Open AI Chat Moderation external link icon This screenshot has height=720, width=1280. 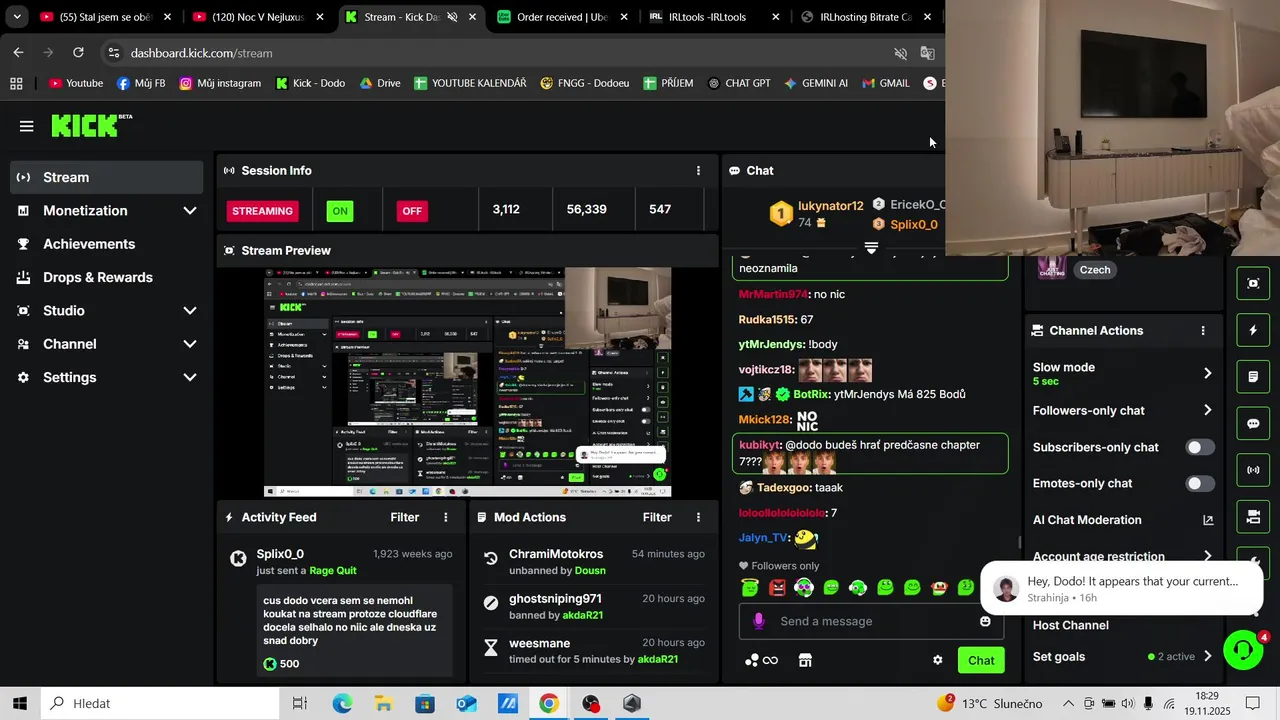(1208, 520)
